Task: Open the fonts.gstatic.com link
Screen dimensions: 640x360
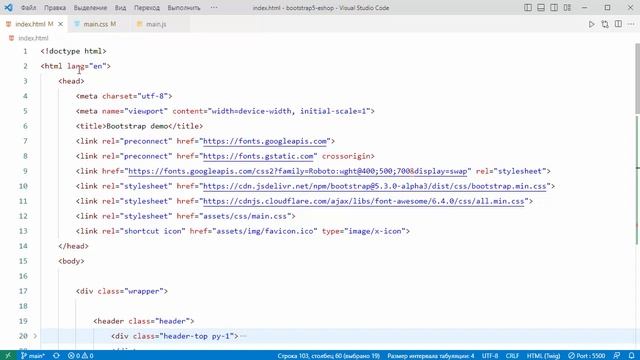Action: 258,156
